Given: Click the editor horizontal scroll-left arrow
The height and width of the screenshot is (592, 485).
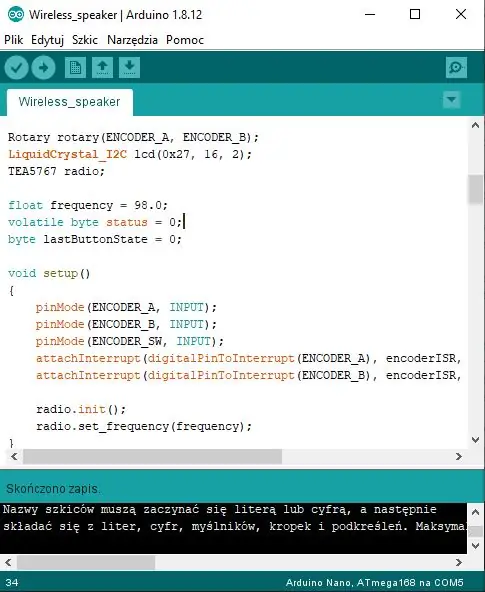Looking at the screenshot, I should (14, 456).
